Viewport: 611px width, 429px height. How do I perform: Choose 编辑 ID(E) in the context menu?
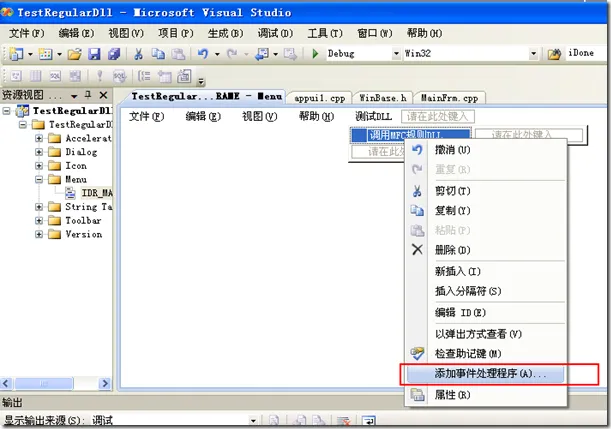click(x=485, y=312)
